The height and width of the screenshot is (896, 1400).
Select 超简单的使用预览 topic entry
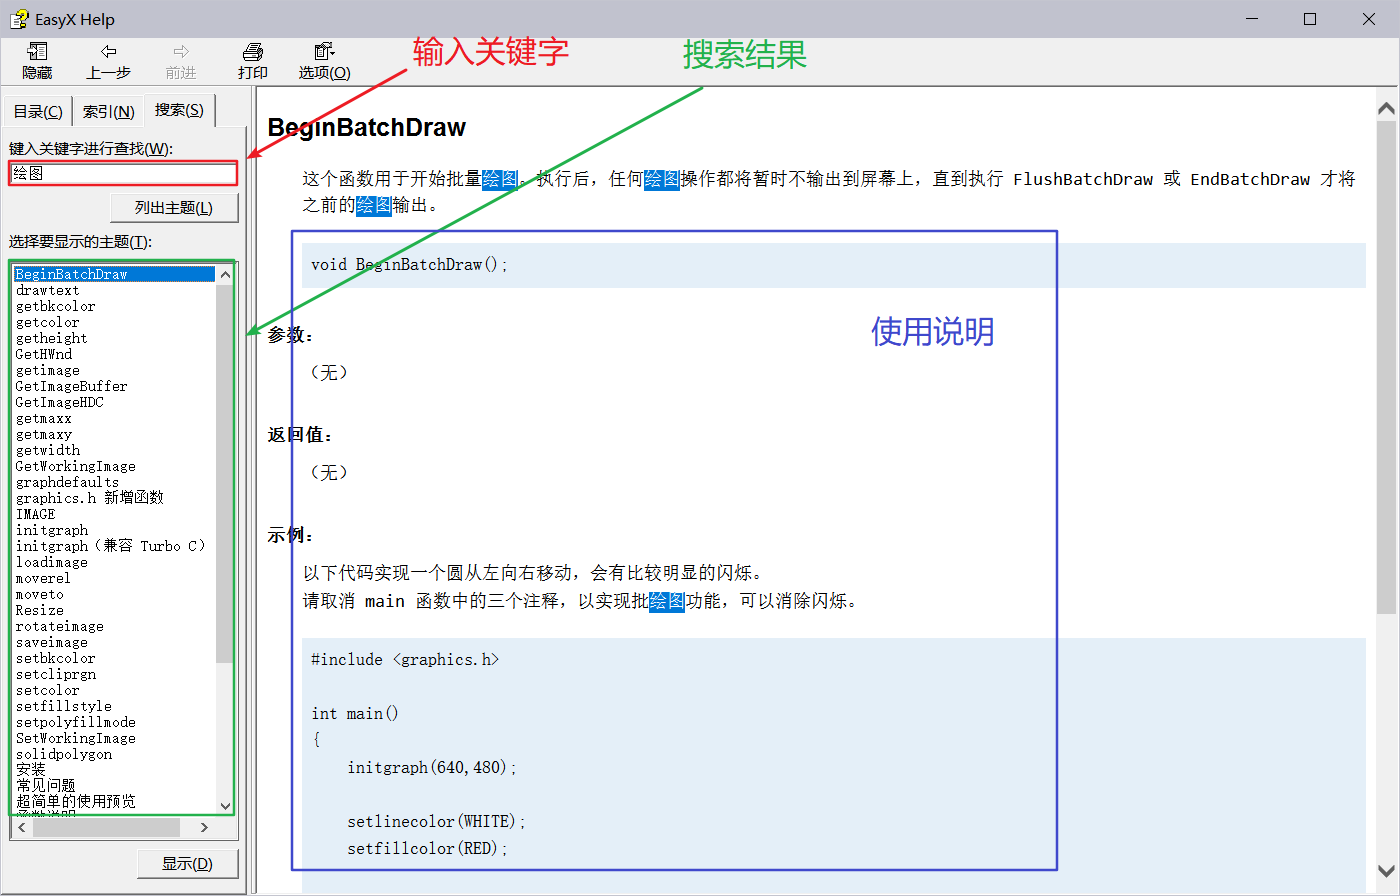pos(75,802)
